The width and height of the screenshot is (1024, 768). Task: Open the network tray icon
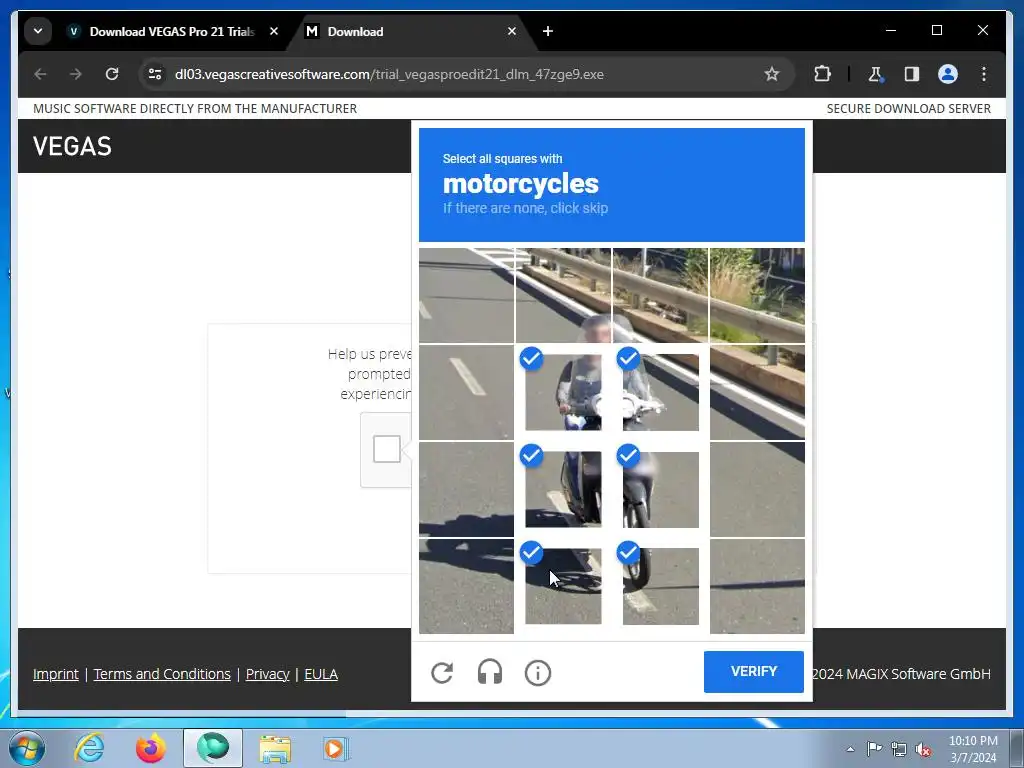coord(899,749)
